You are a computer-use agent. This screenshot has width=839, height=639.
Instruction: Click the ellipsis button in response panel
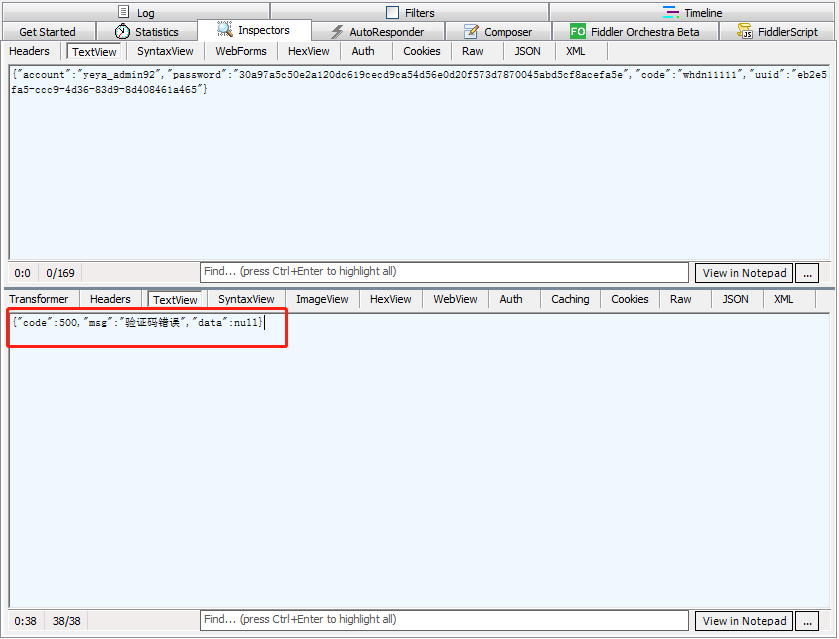click(808, 621)
